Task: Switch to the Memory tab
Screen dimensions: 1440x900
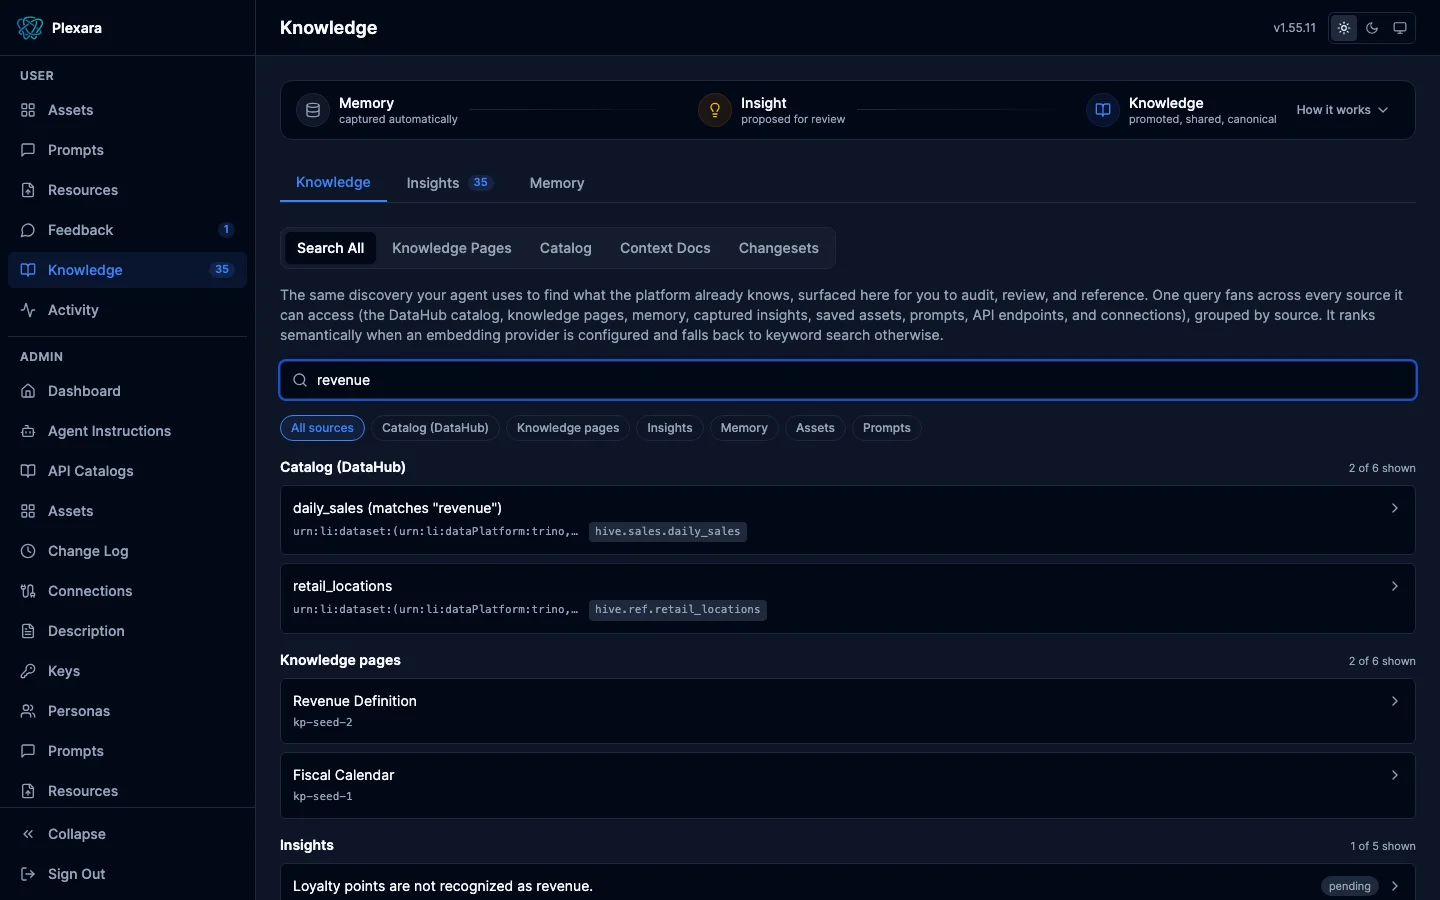Action: (x=557, y=183)
